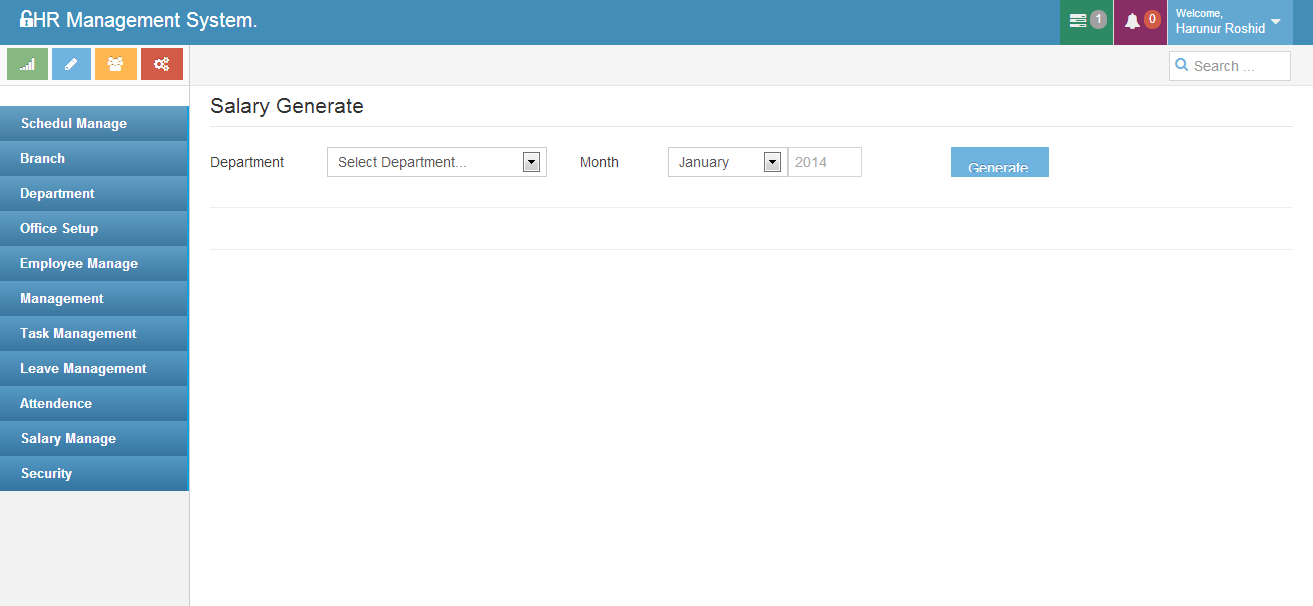Click the year field showing 2014
The height and width of the screenshot is (606, 1313).
tap(824, 162)
